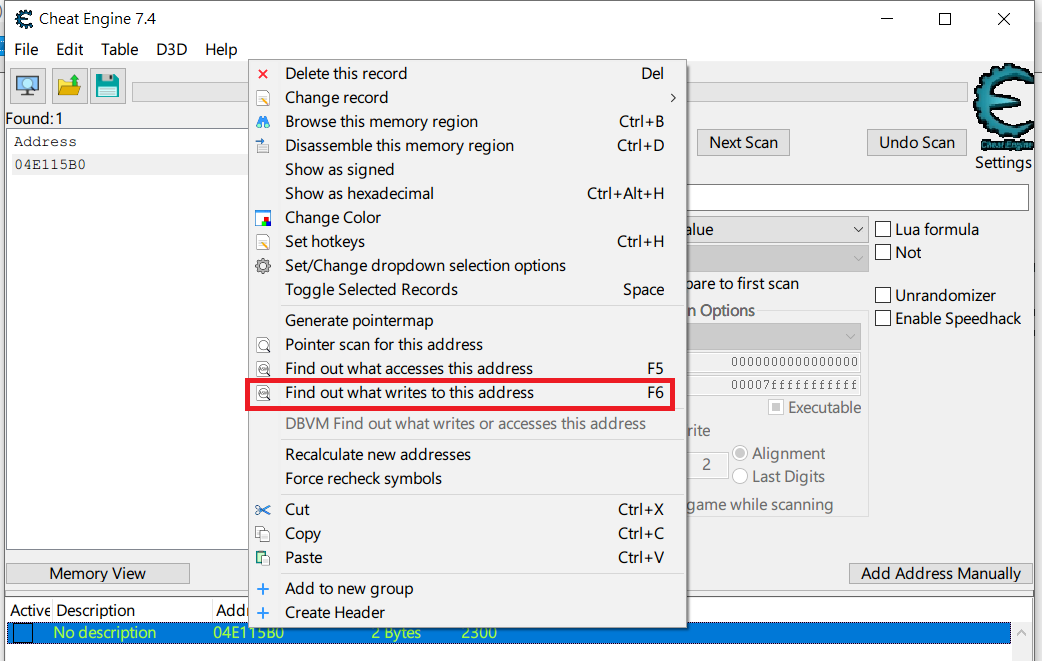
Task: Choose Show as signed
Action: pyautogui.click(x=467, y=170)
